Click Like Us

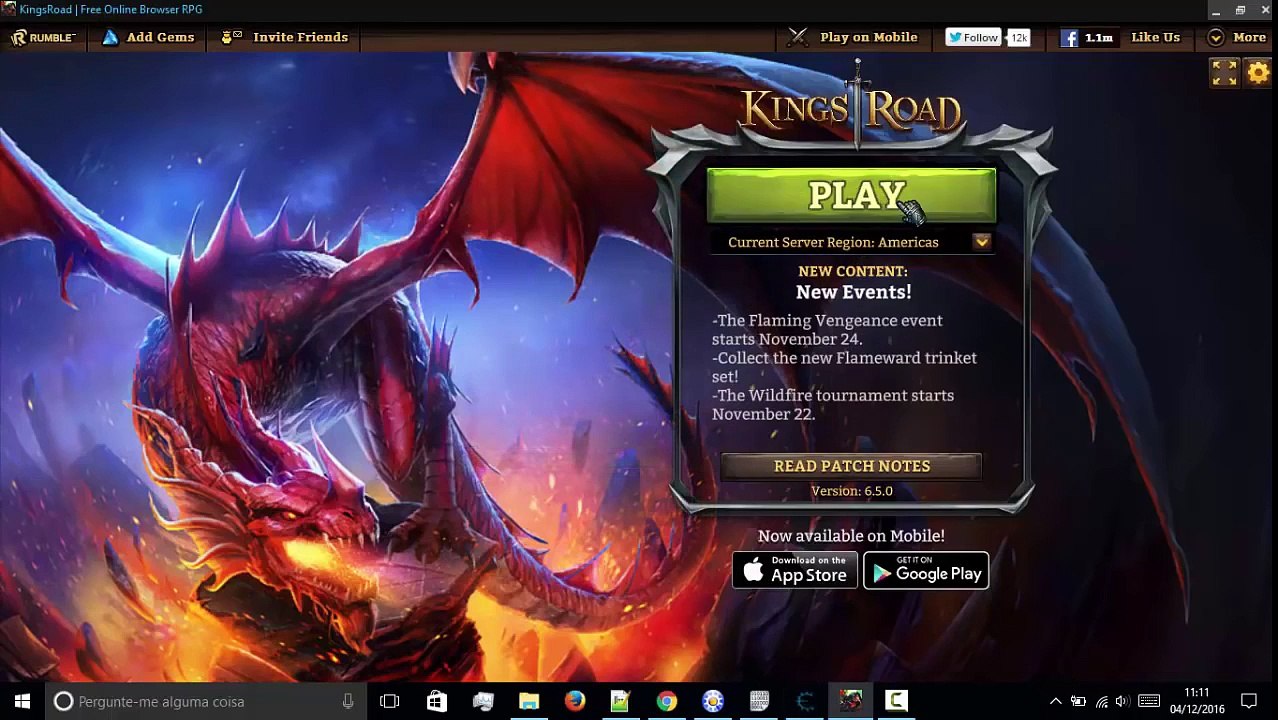coord(1155,37)
